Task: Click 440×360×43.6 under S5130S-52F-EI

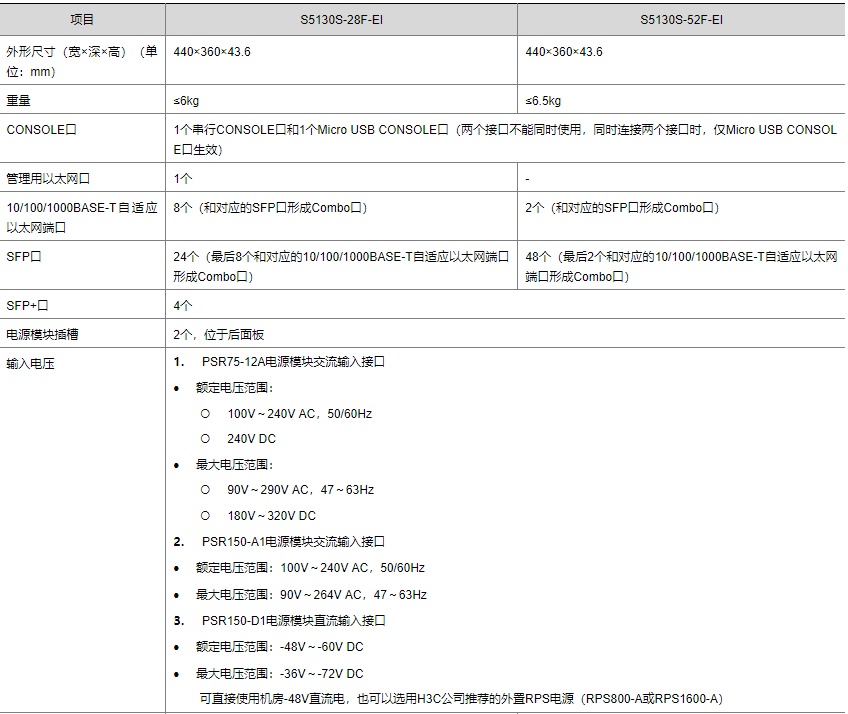Action: point(564,52)
